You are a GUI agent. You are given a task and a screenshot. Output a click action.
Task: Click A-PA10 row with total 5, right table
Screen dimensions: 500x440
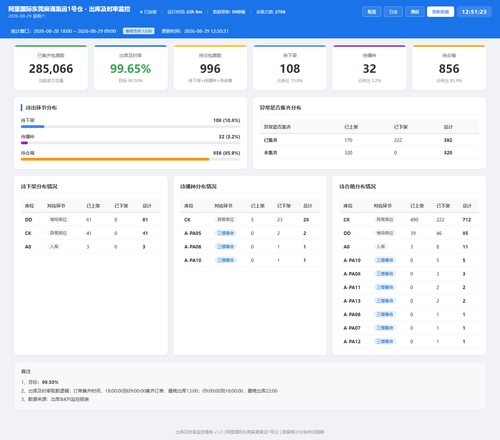pyautogui.click(x=409, y=260)
